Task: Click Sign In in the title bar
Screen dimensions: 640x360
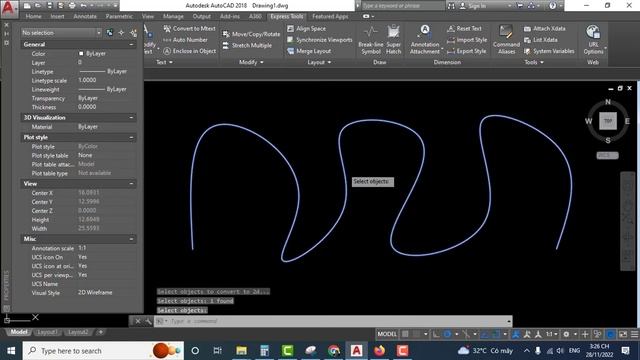Action: (x=473, y=6)
